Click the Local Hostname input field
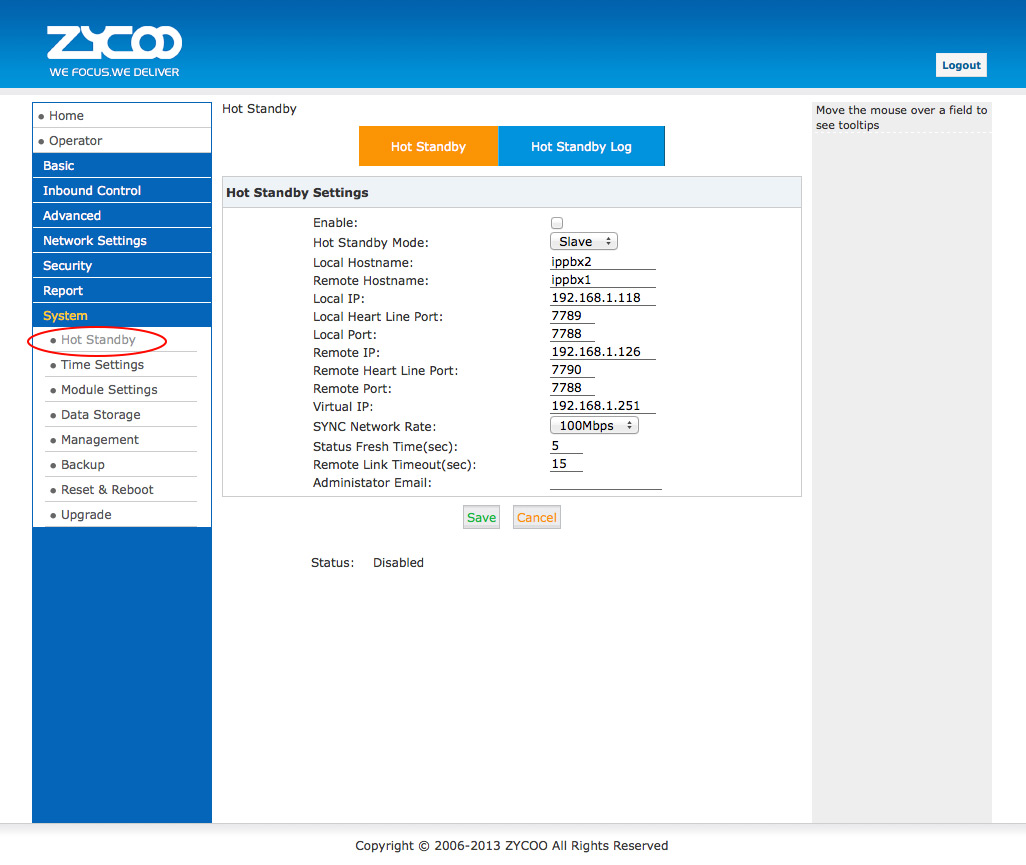The height and width of the screenshot is (865, 1026). coord(602,262)
